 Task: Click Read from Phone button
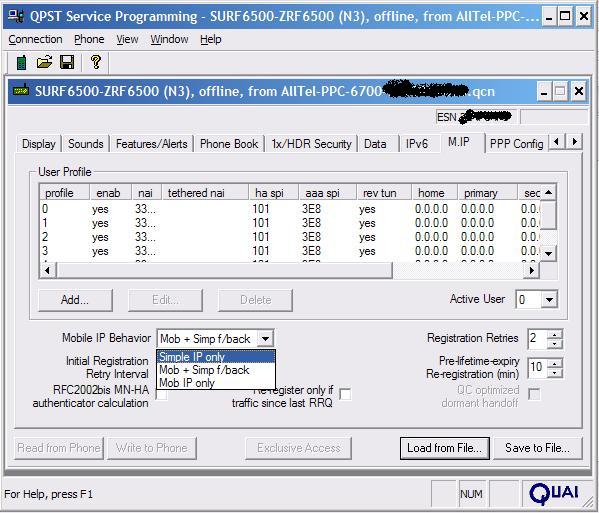tap(59, 448)
